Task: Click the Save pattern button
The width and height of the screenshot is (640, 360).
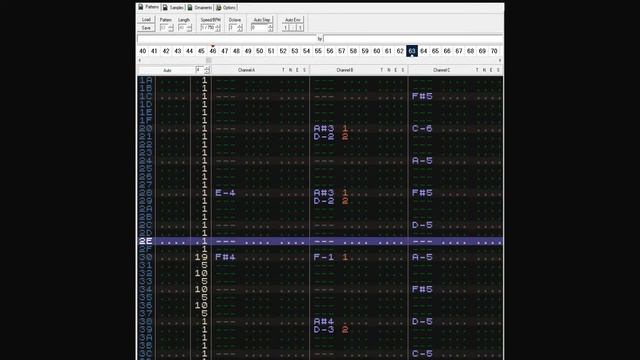Action: pyautogui.click(x=146, y=28)
